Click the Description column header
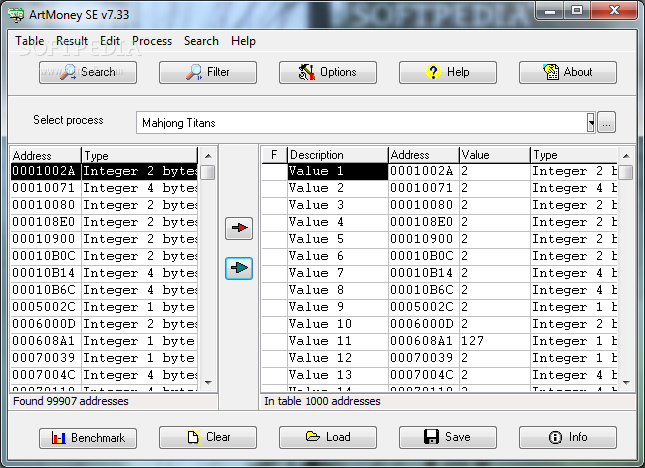Viewport: 645px width, 468px height. tap(337, 155)
